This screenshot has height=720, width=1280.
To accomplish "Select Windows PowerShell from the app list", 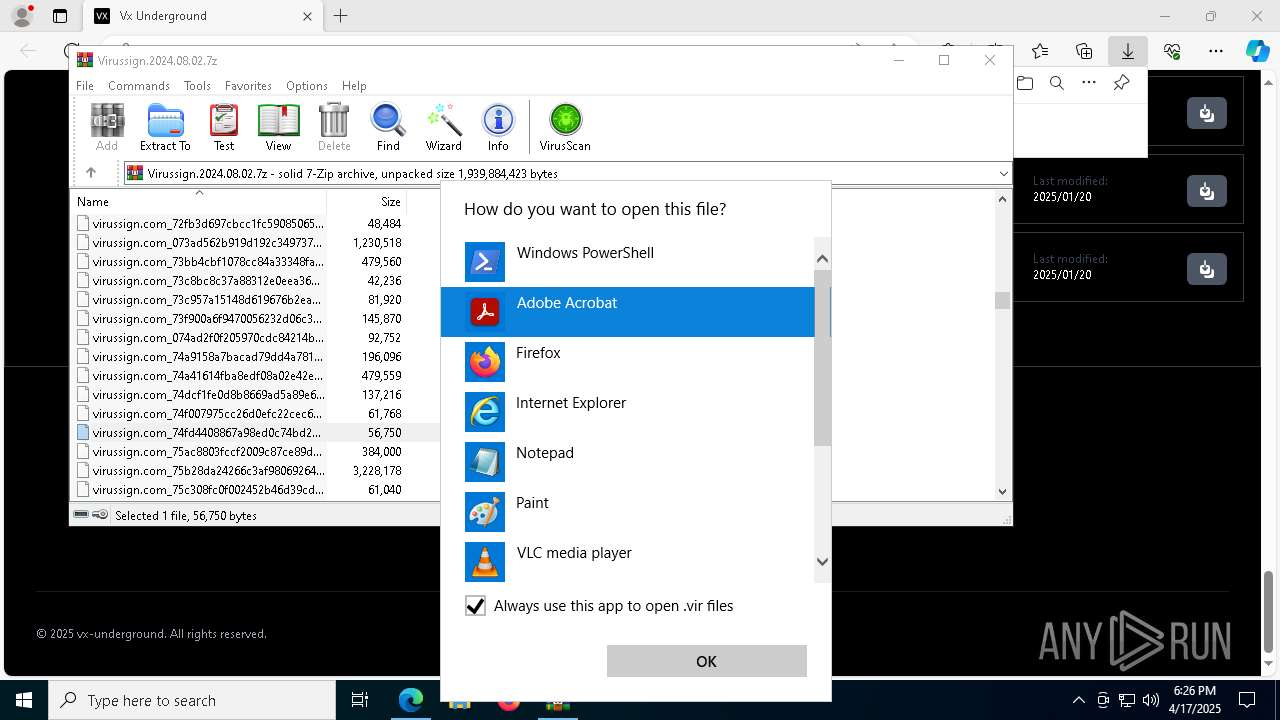I will (x=628, y=262).
